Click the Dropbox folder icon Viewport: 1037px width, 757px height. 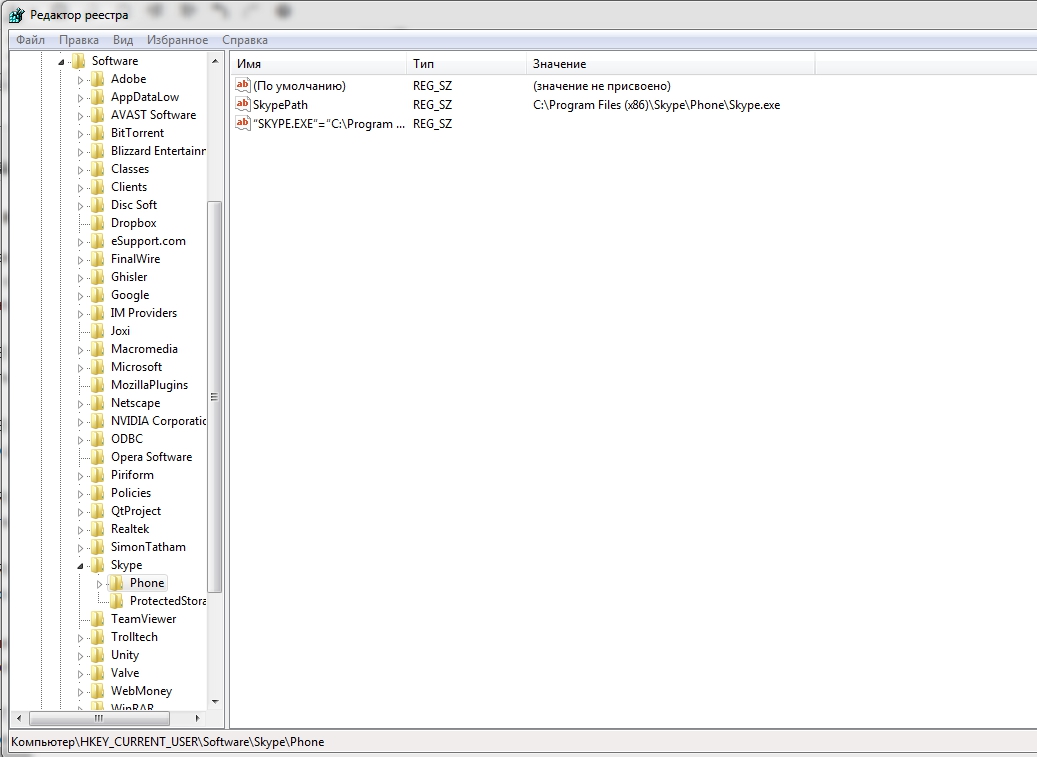tap(97, 223)
